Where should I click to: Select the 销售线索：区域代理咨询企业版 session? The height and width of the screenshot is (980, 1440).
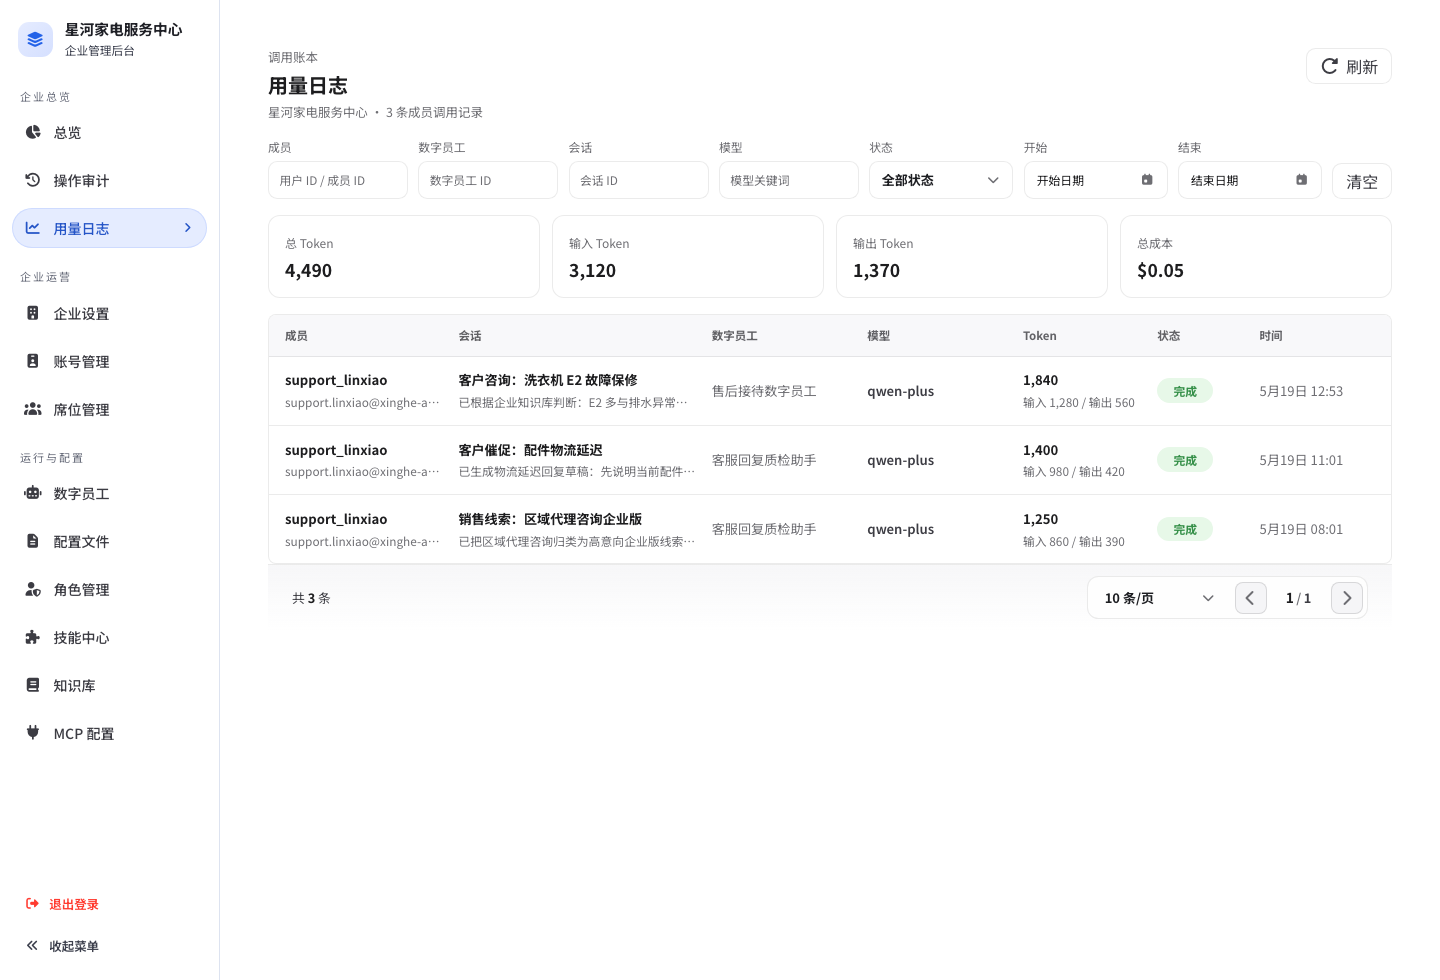click(x=551, y=519)
